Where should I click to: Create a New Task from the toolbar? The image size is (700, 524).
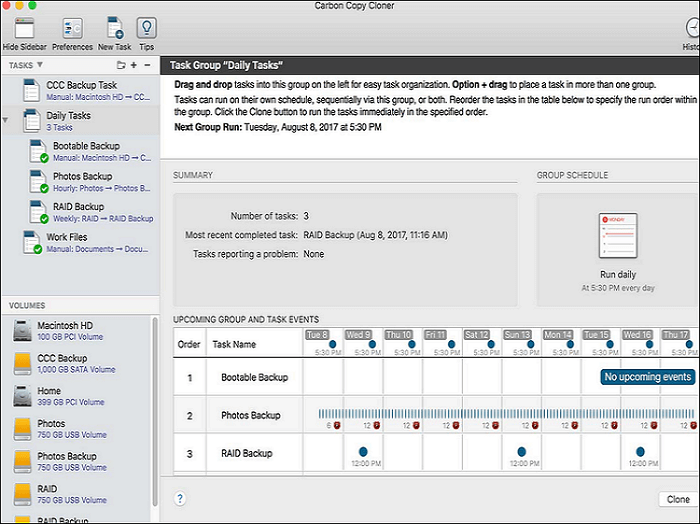115,28
